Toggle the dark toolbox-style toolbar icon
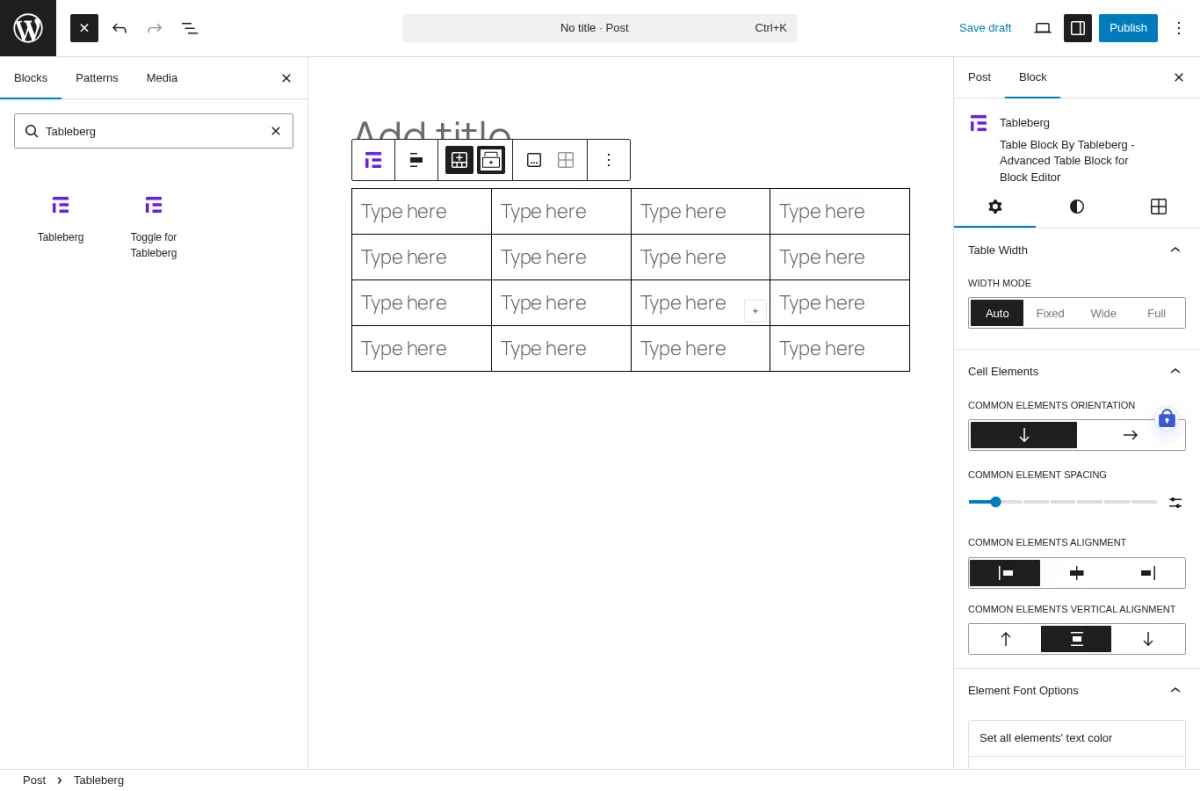 [491, 160]
